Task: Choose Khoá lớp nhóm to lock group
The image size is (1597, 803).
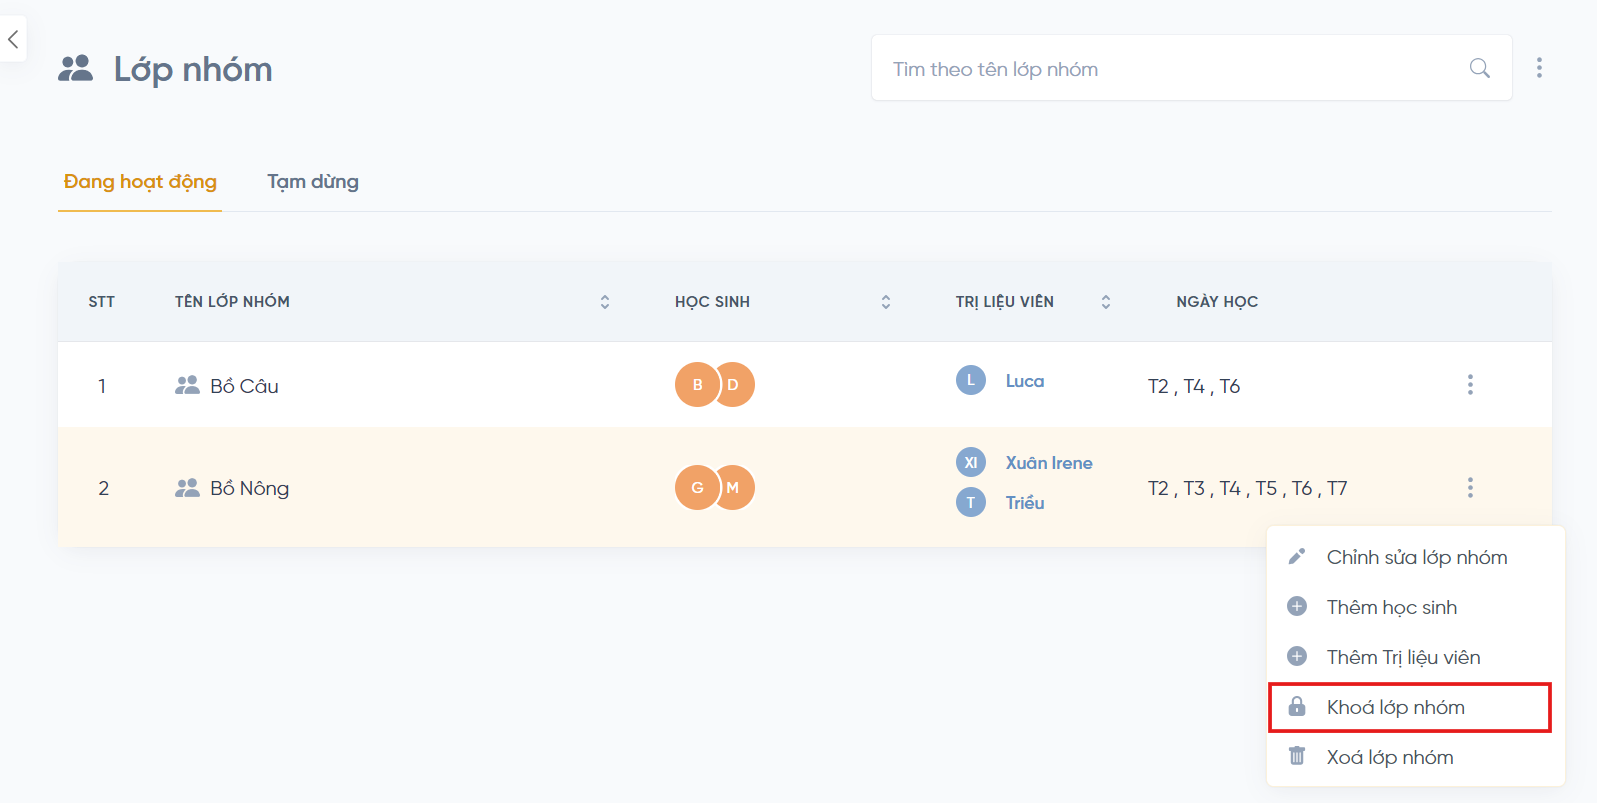Action: point(1395,708)
